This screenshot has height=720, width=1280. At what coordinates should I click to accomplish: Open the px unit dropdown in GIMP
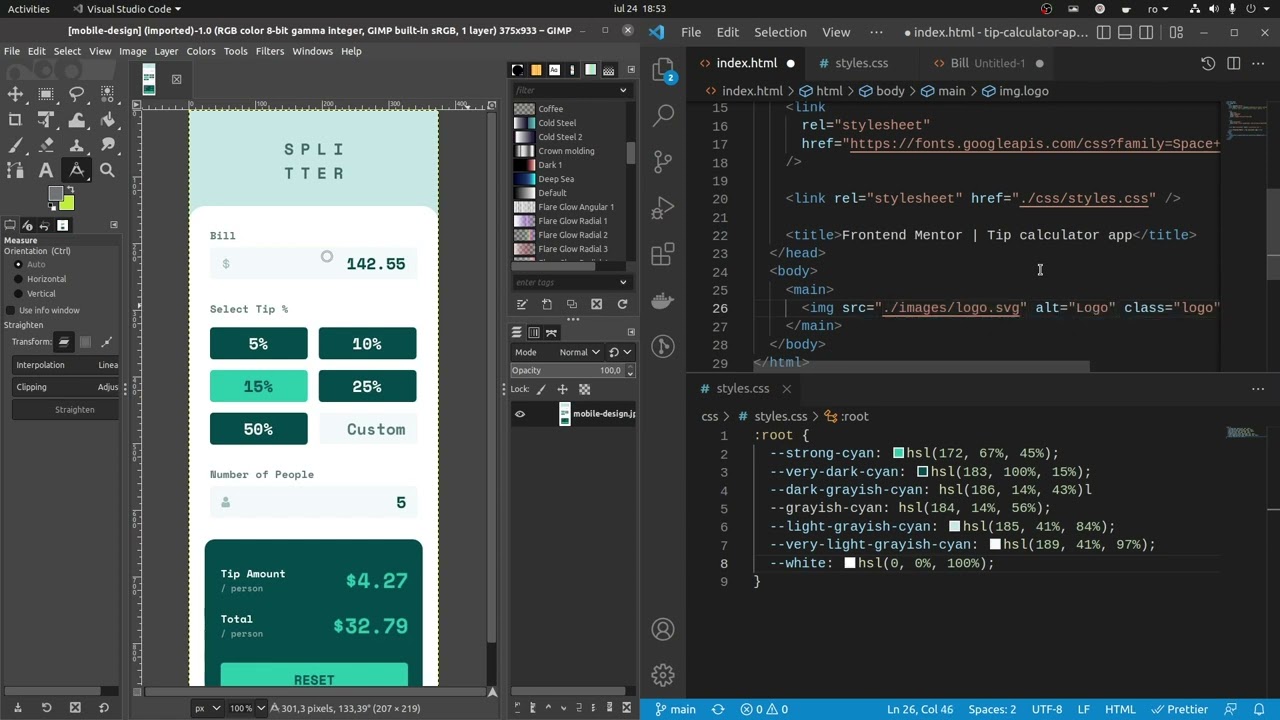point(207,708)
